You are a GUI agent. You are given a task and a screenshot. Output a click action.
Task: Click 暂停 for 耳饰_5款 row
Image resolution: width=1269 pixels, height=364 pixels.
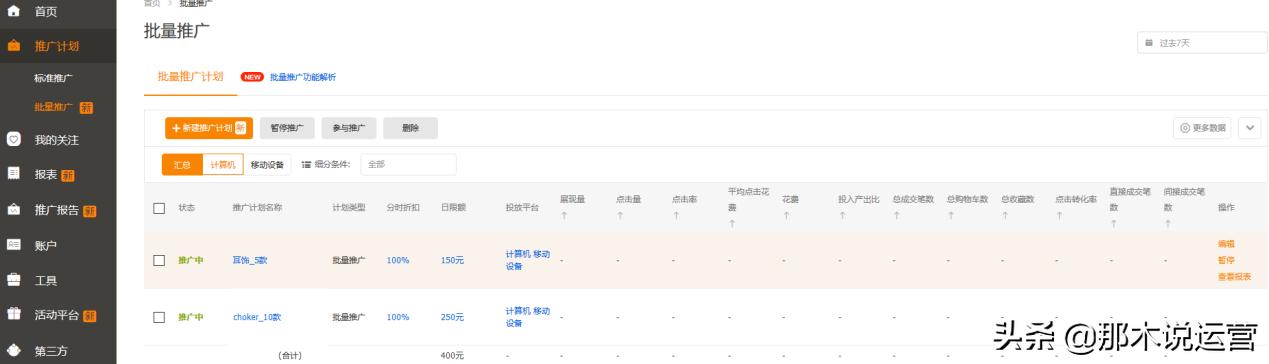coord(1226,260)
